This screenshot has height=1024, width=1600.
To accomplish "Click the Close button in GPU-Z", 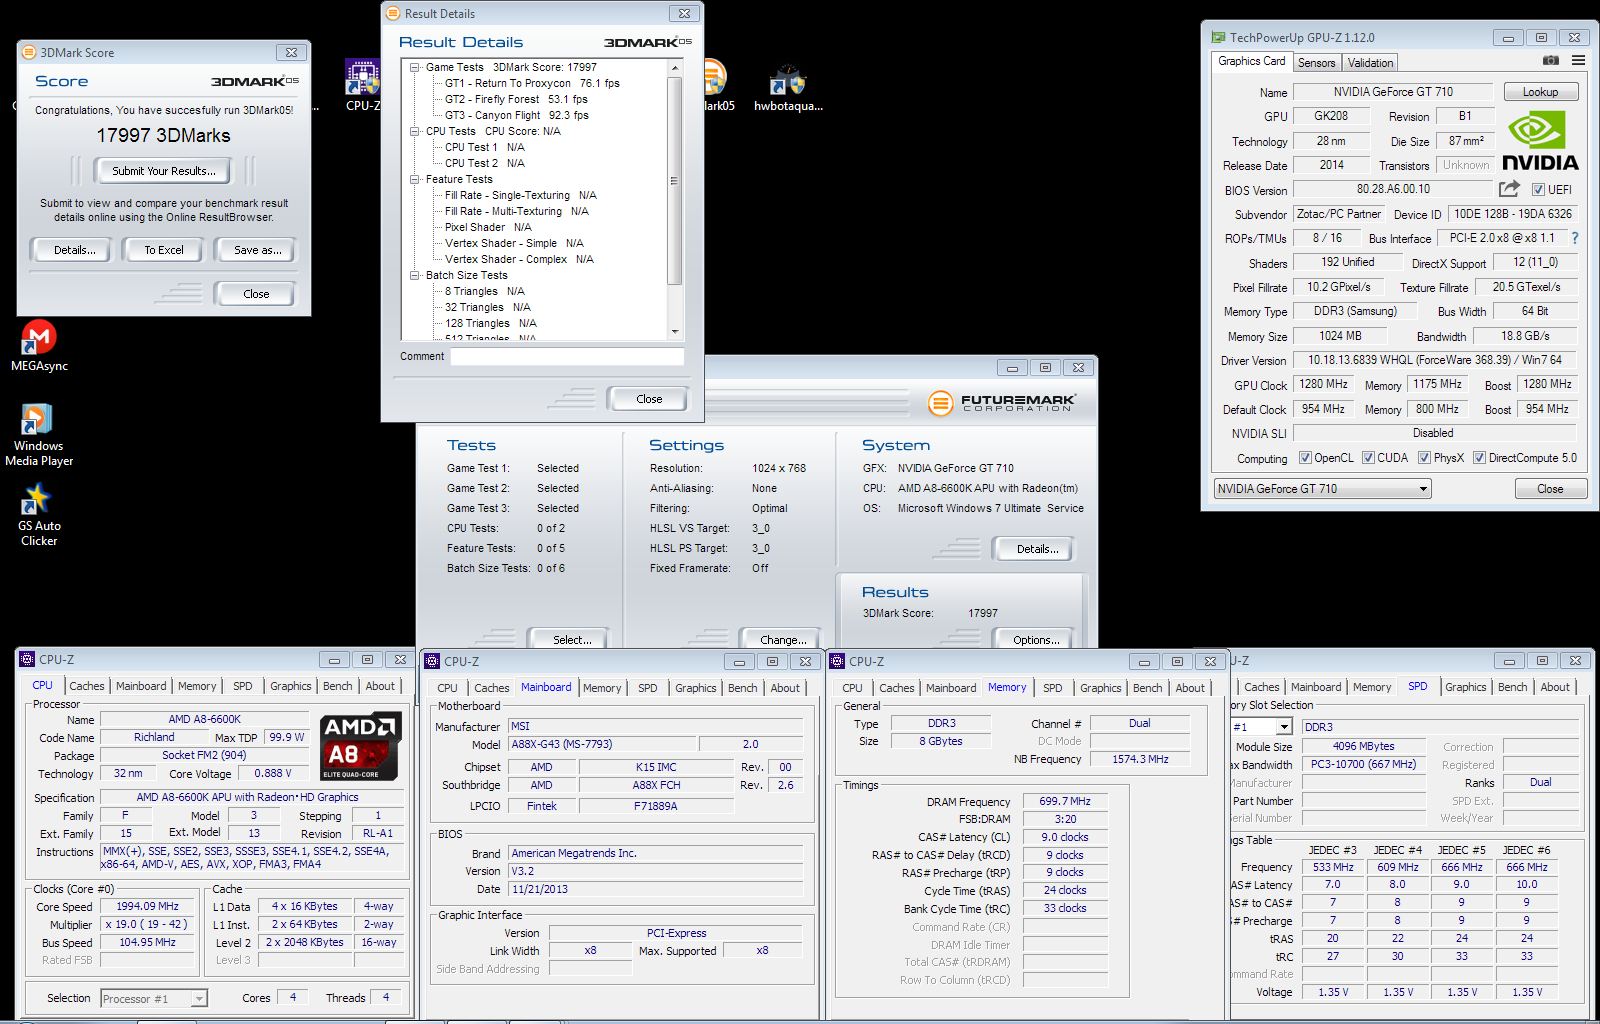I will (1550, 489).
